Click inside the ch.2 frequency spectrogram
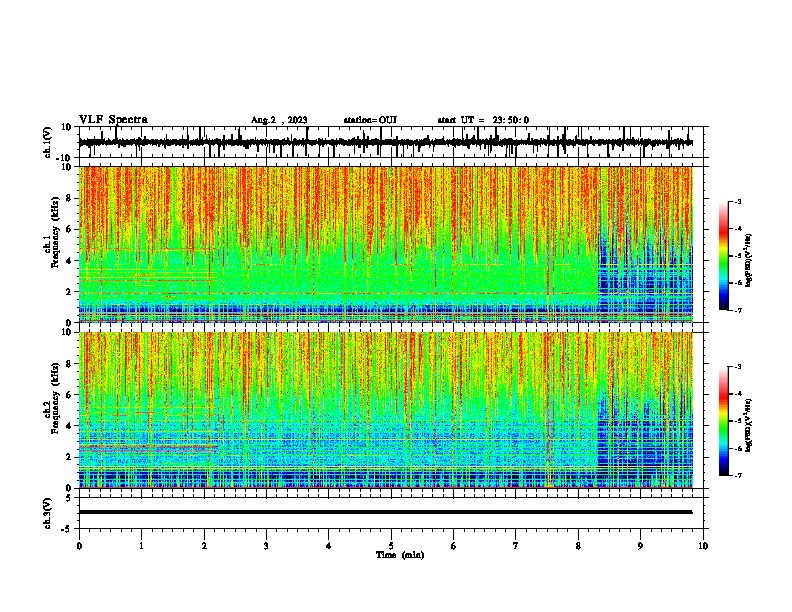This screenshot has height=612, width=792. coord(386,410)
